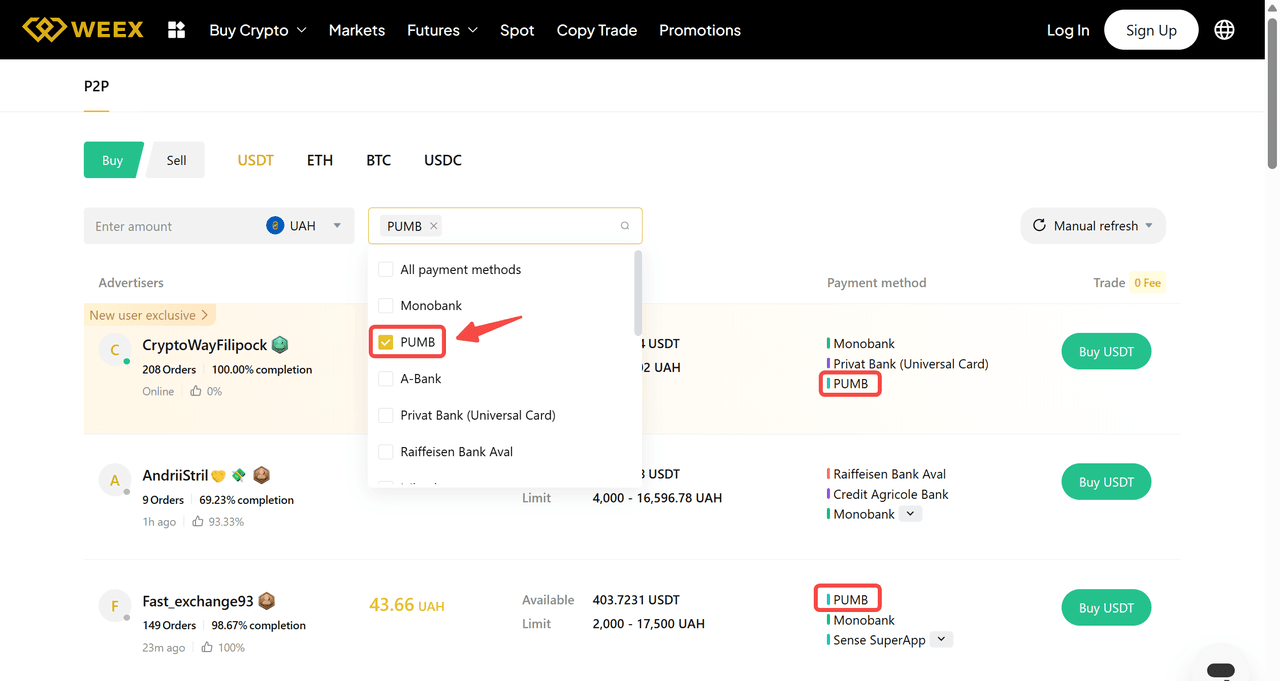Viewport: 1280px width, 681px height.
Task: Click the globe language icon
Action: pyautogui.click(x=1224, y=30)
